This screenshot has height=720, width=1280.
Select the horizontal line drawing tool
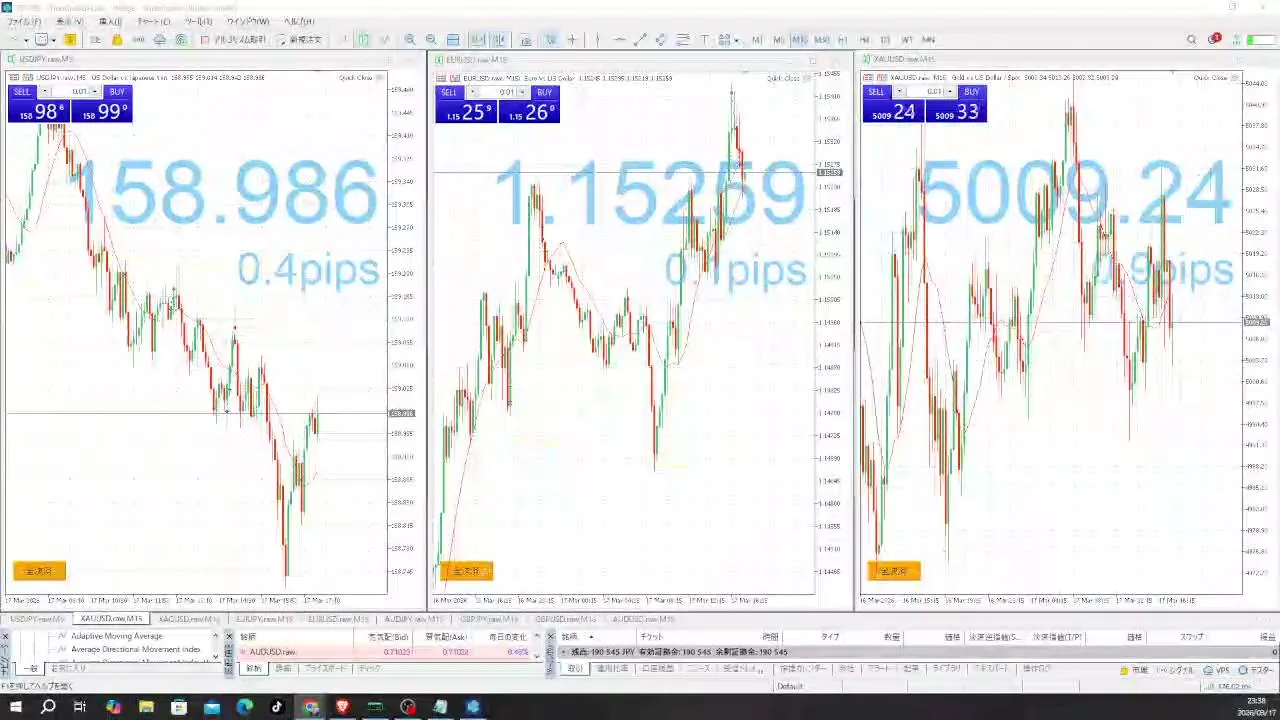(x=619, y=40)
